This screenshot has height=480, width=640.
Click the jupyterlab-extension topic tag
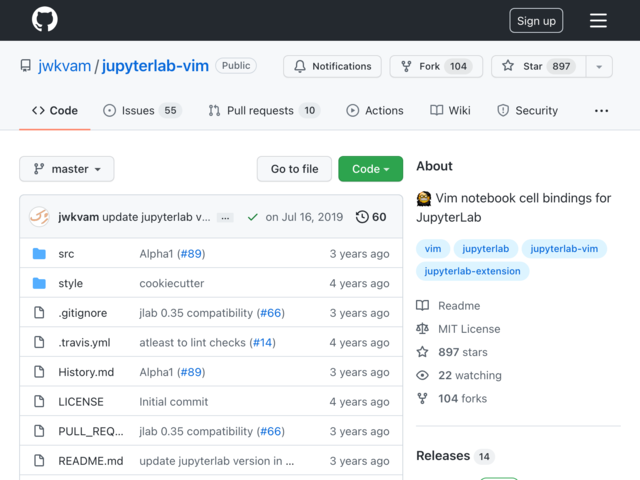pos(472,271)
